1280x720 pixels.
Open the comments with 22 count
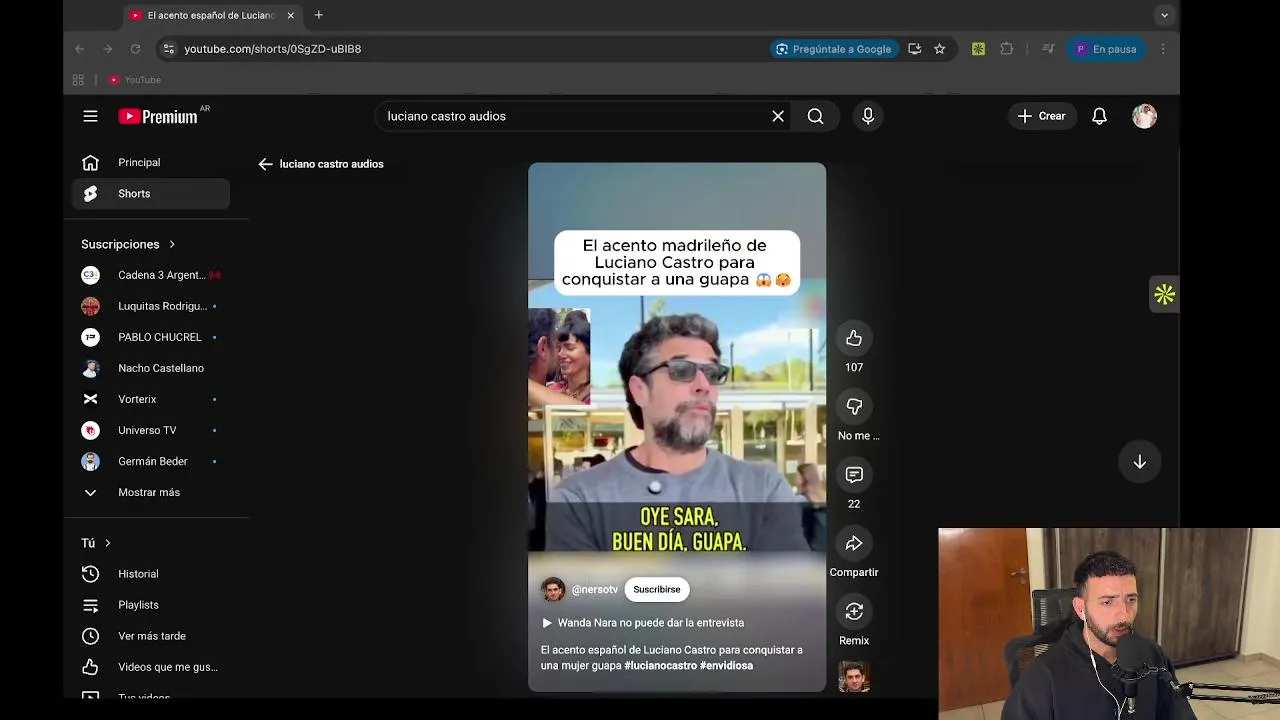(854, 474)
